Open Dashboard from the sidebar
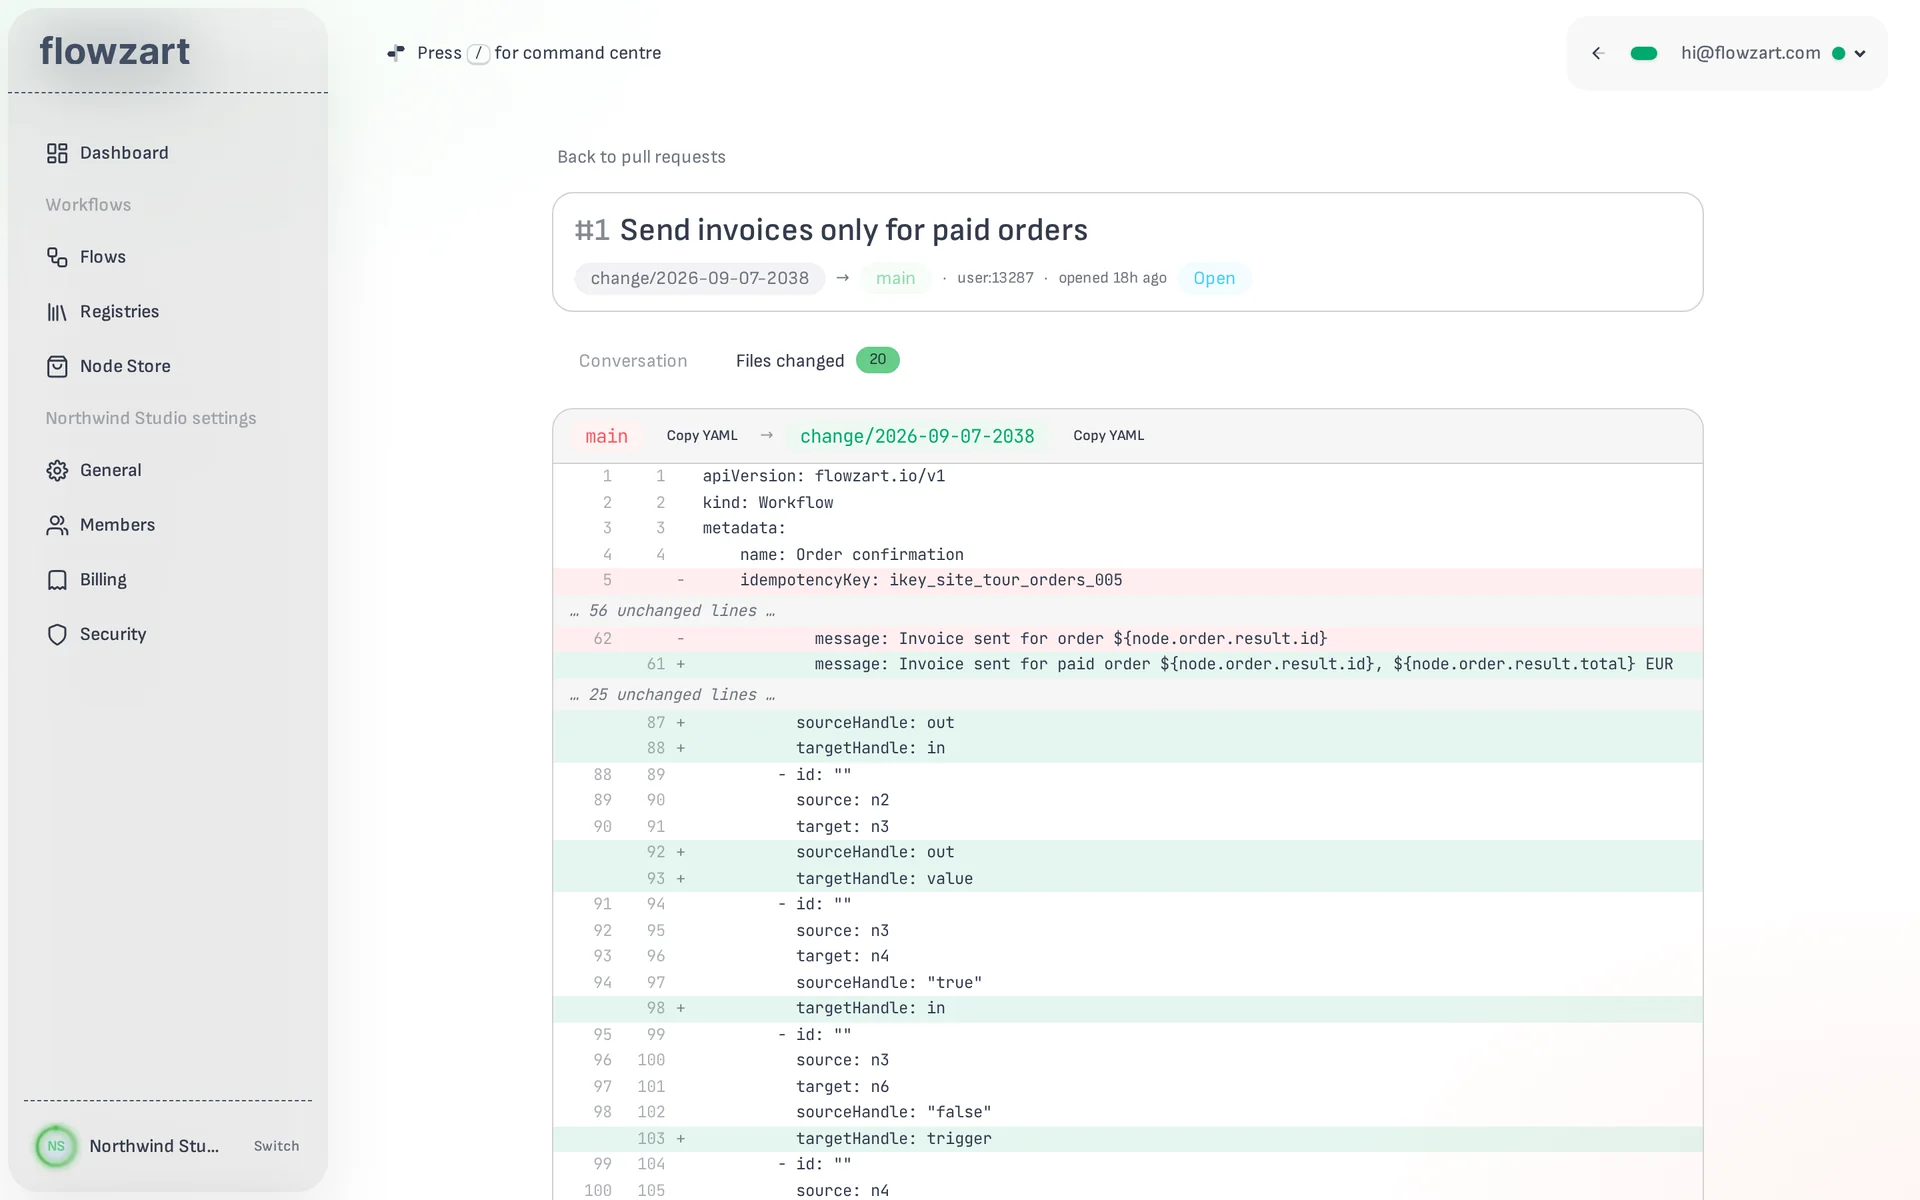This screenshot has width=1920, height=1200. point(124,153)
